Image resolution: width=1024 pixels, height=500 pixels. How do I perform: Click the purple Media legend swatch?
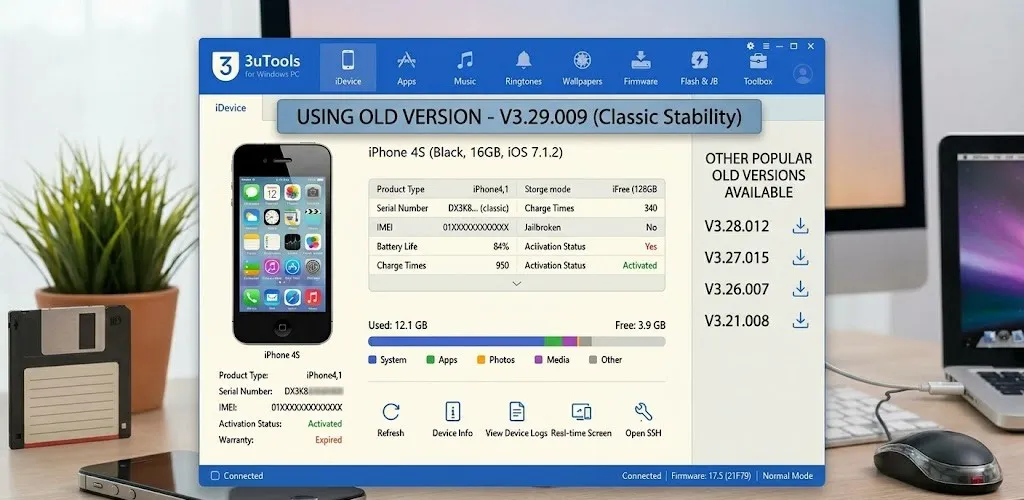[539, 360]
